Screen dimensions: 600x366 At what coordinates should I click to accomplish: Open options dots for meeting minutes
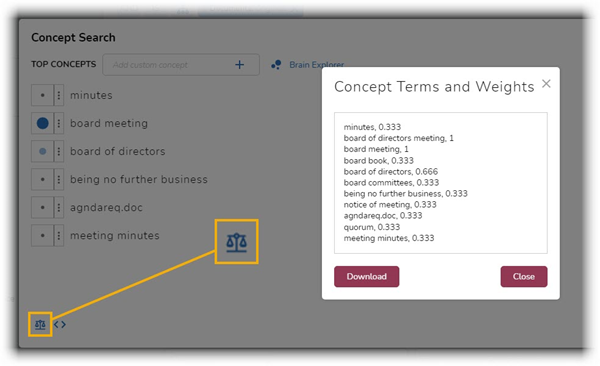click(59, 235)
